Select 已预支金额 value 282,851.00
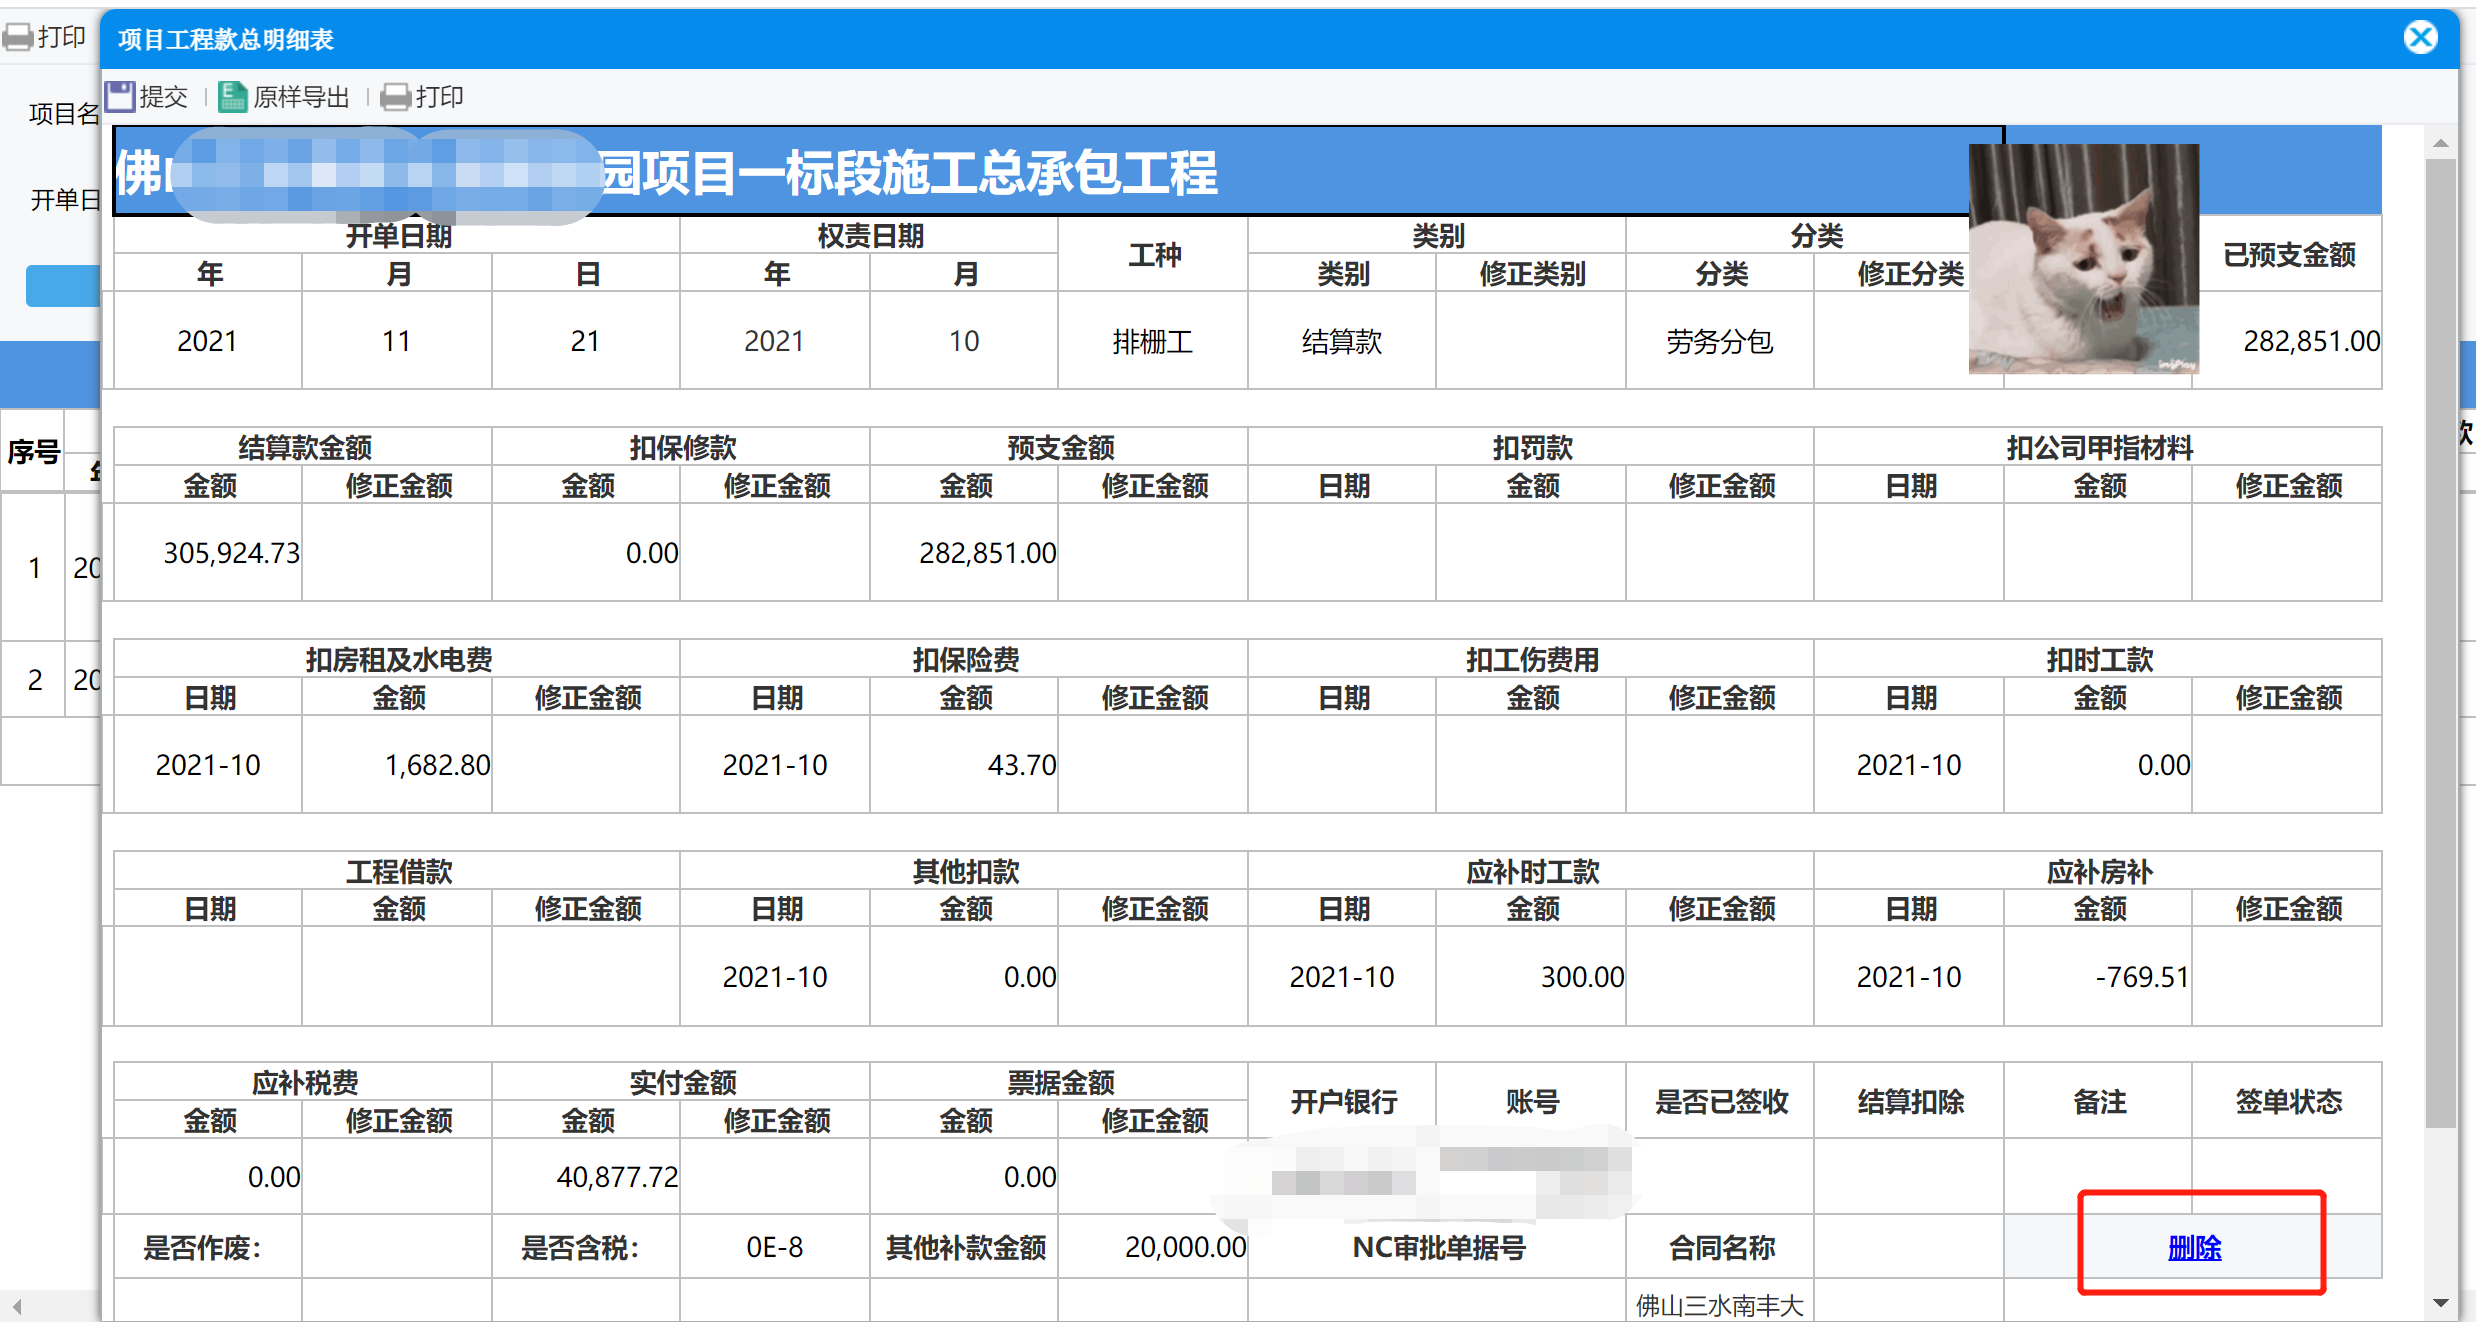This screenshot has width=2476, height=1322. 2311,341
